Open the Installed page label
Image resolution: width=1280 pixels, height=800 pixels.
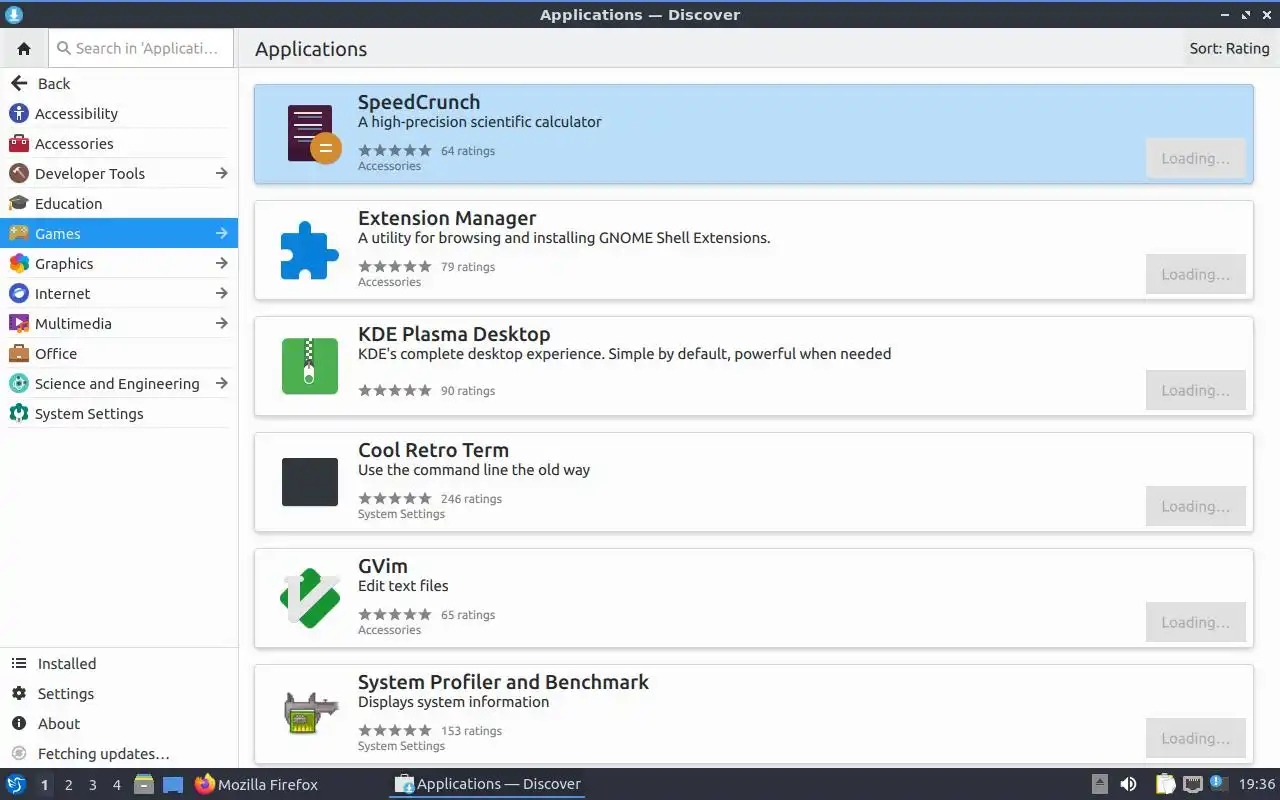tap(67, 664)
